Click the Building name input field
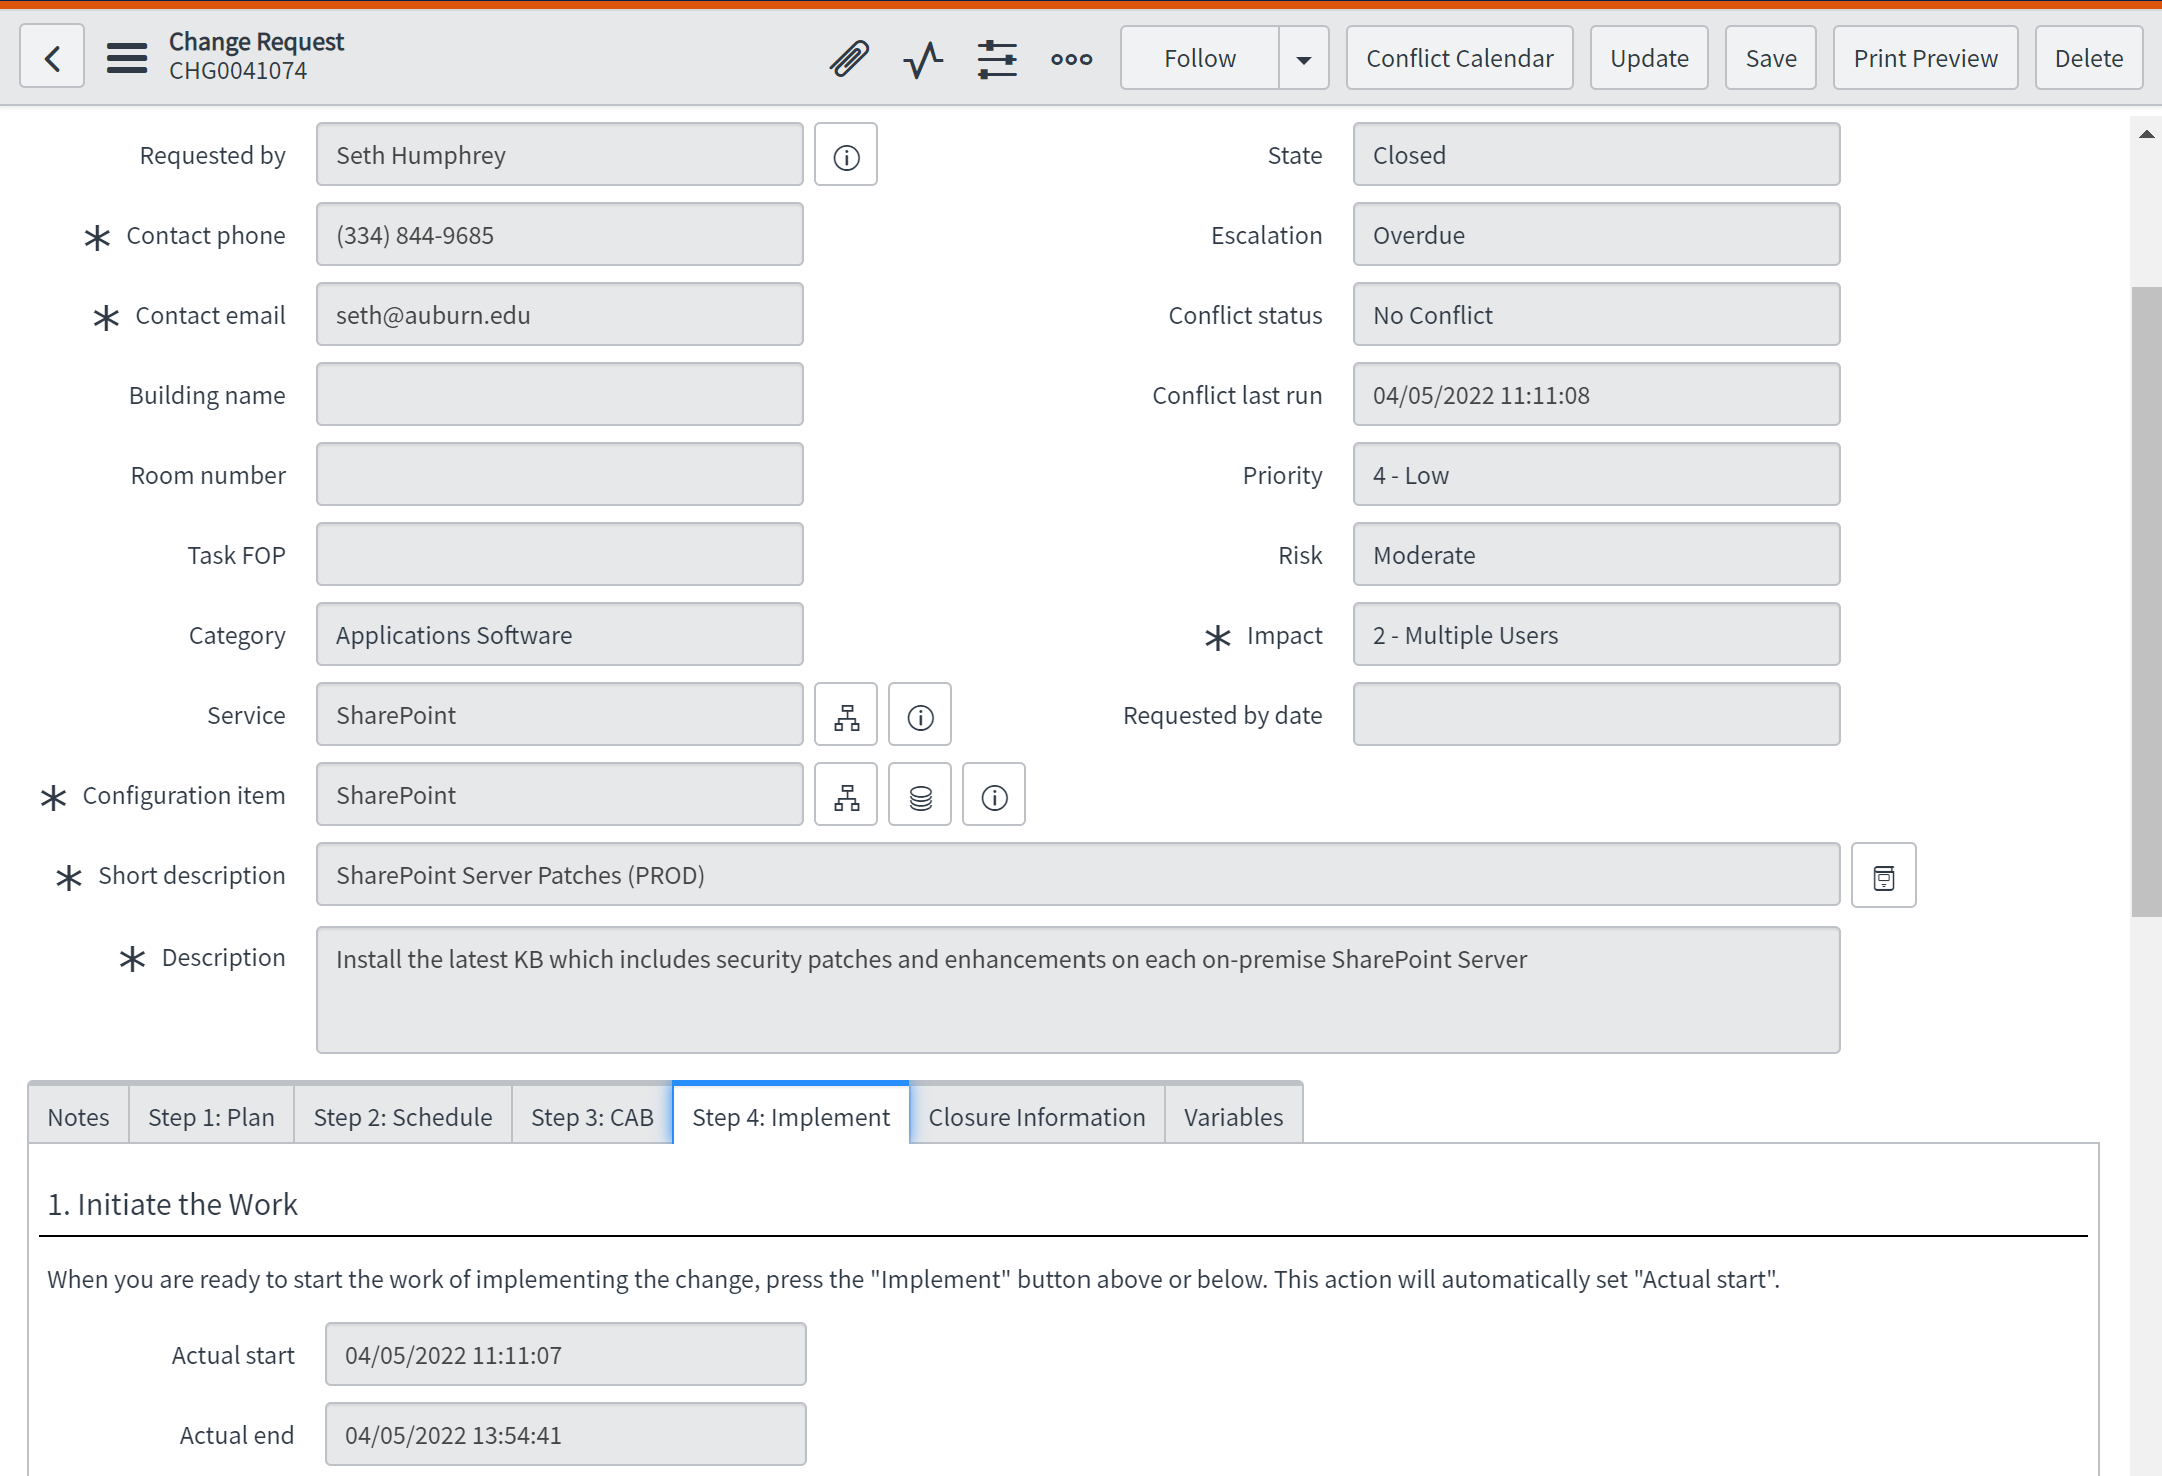Image resolution: width=2162 pixels, height=1476 pixels. (x=559, y=395)
